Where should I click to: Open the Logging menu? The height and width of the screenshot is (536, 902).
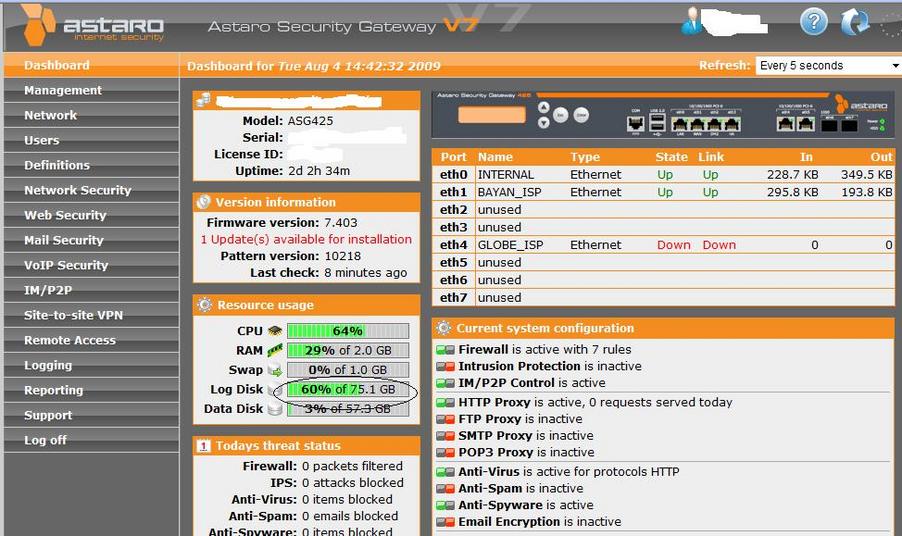pyautogui.click(x=91, y=365)
